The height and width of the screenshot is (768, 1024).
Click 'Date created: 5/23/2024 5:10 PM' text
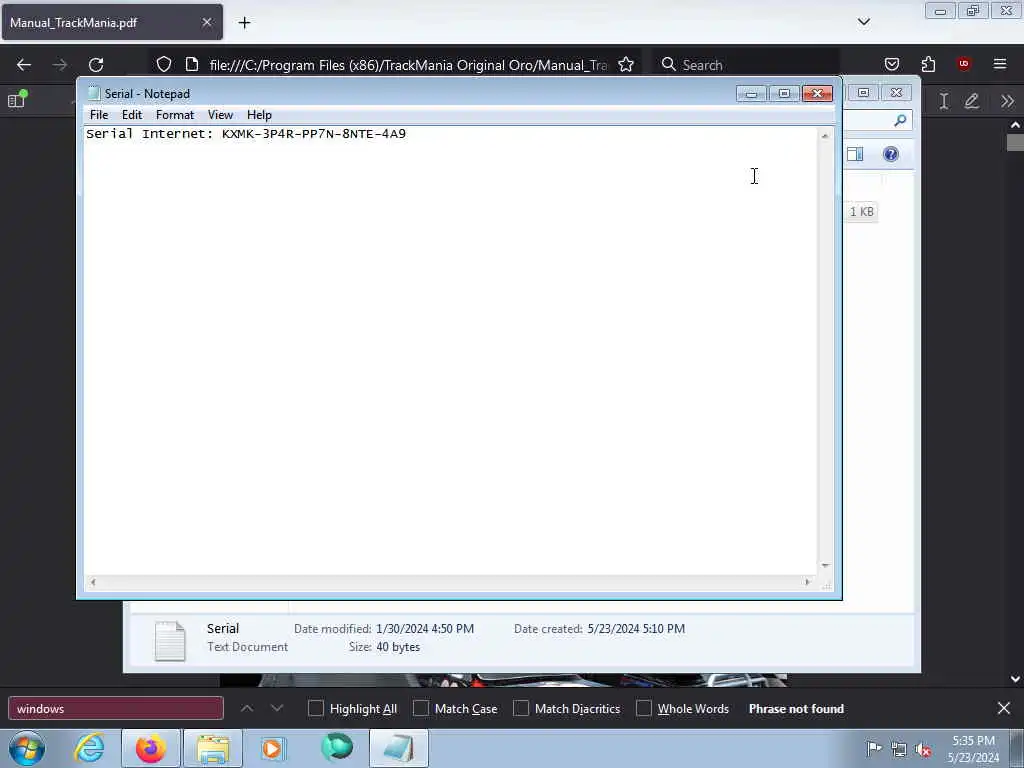tap(600, 629)
